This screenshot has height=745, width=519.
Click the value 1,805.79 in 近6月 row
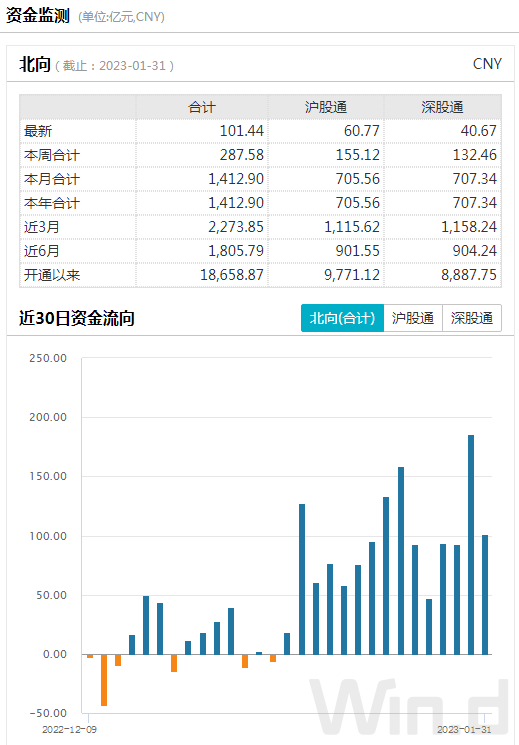pos(236,251)
